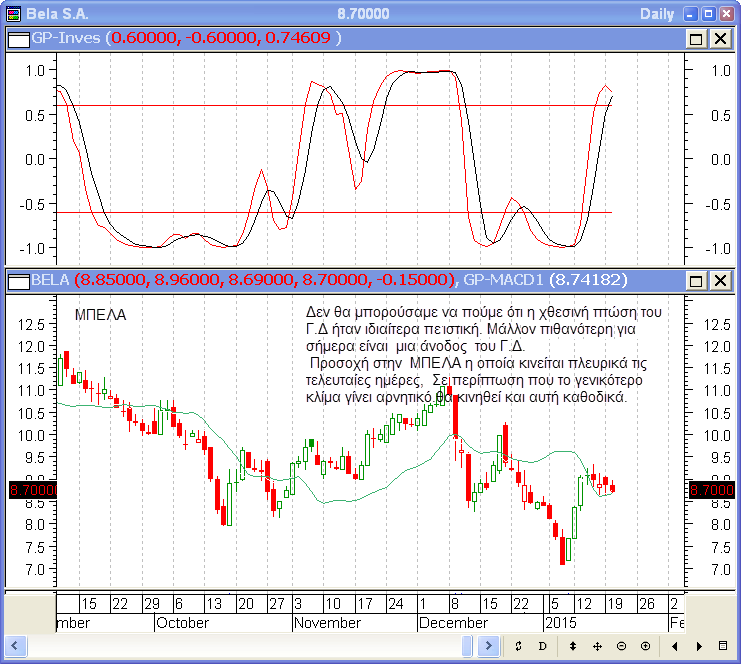
Task: Click the refresh/rescale chart arrows icon
Action: coord(518,646)
